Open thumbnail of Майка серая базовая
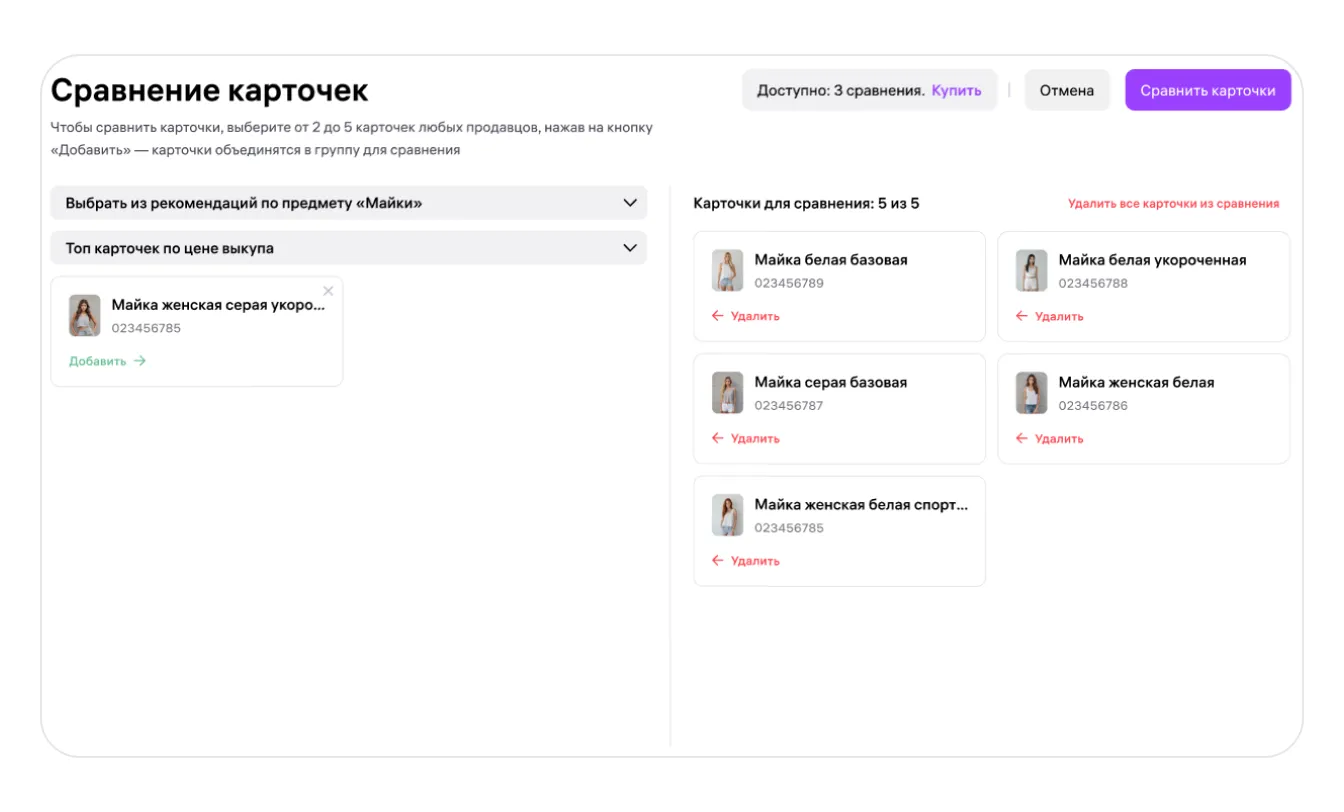Screen dimensions: 1344x812 coord(727,393)
